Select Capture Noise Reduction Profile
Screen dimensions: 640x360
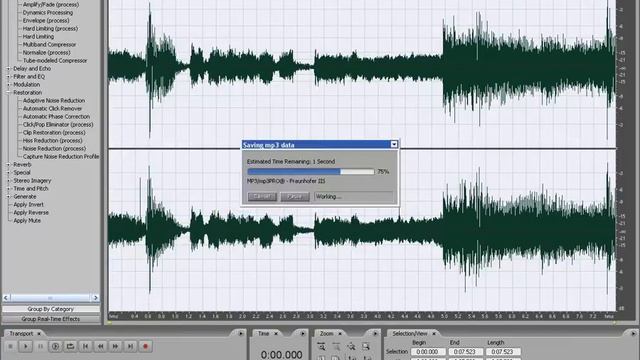point(61,156)
